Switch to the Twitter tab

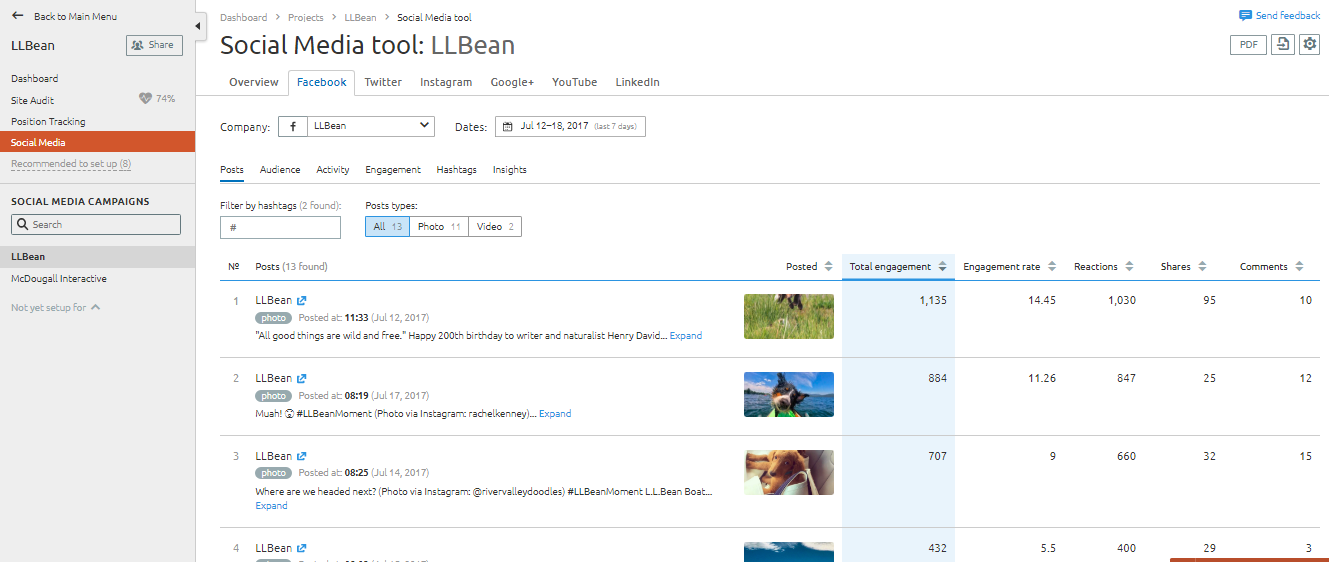pyautogui.click(x=383, y=82)
